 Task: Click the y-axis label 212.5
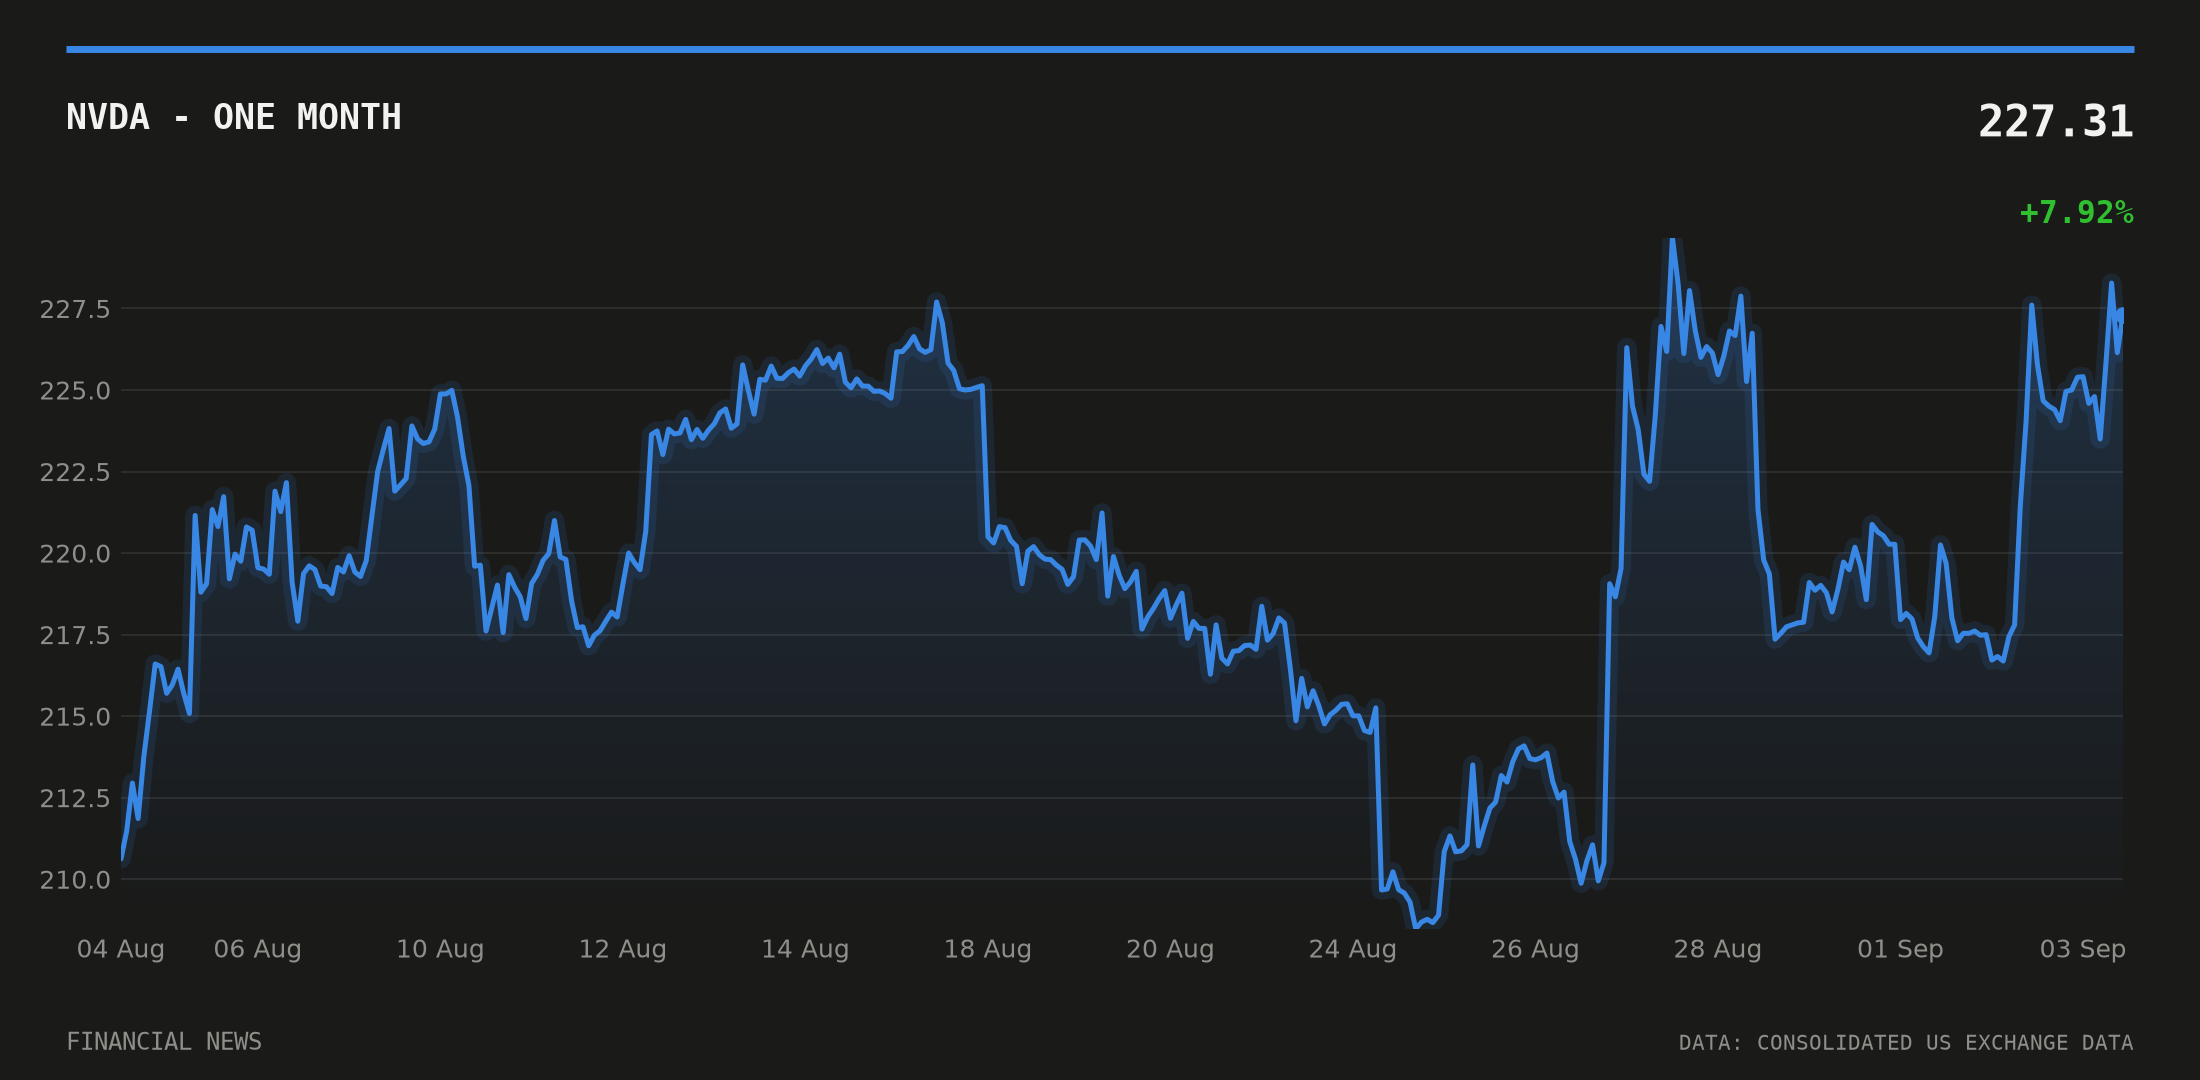point(75,798)
